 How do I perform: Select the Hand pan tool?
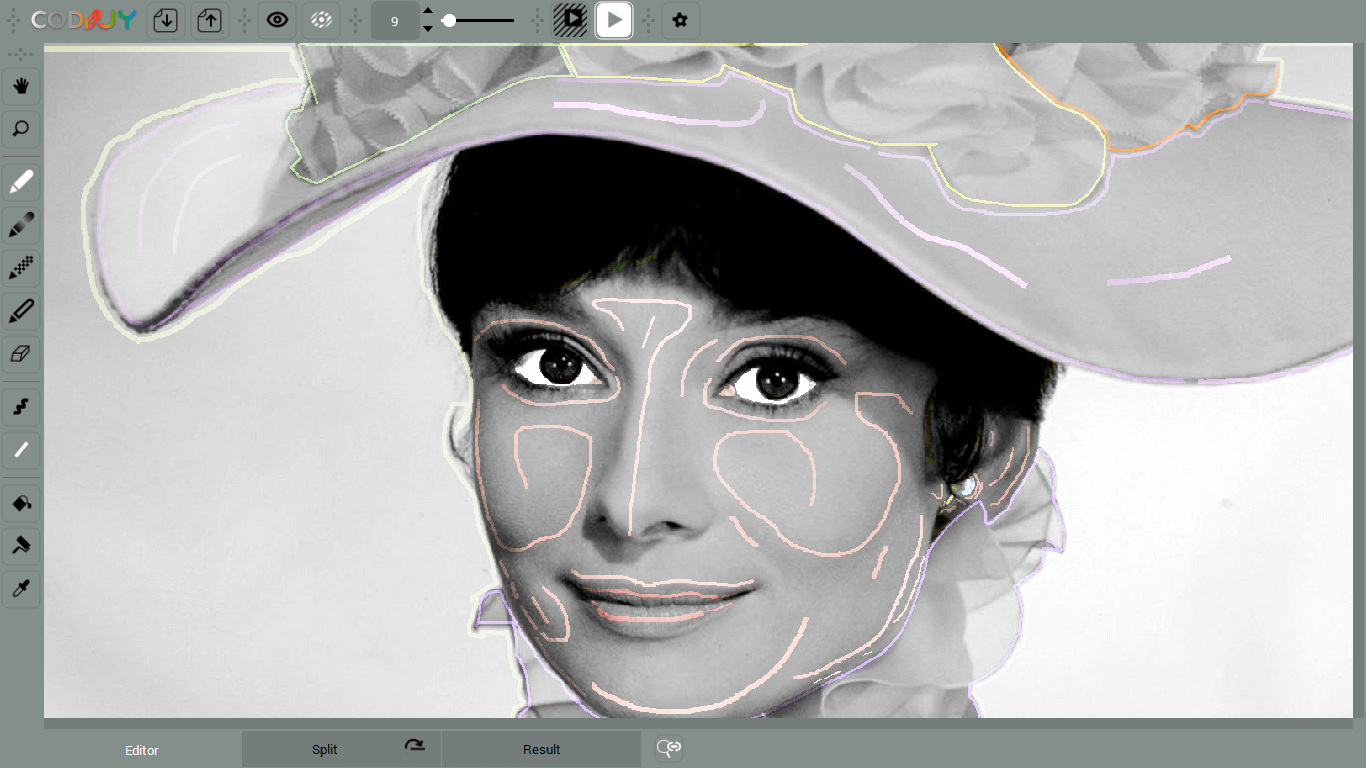point(21,86)
